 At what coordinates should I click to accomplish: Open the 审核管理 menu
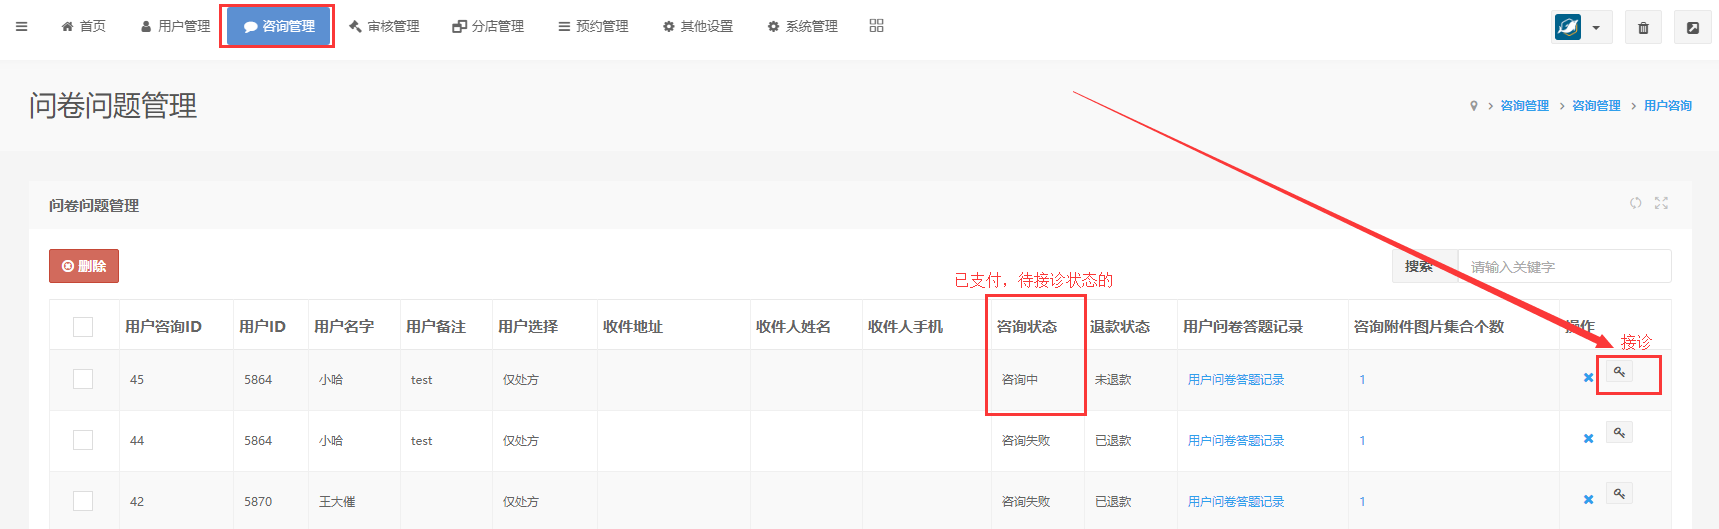click(384, 26)
